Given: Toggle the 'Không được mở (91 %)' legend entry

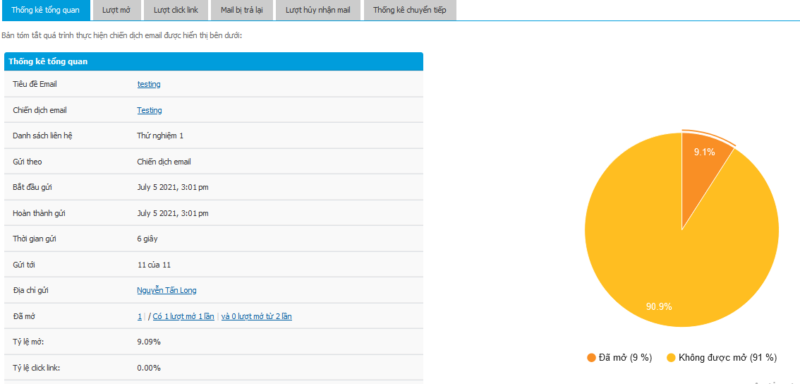Looking at the screenshot, I should 722,357.
